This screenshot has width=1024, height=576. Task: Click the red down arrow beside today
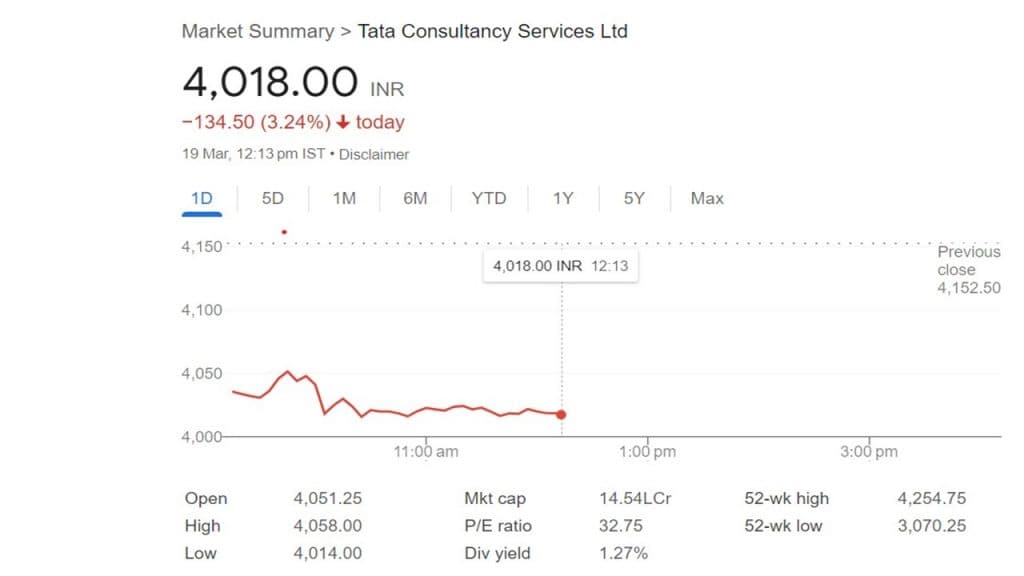pyautogui.click(x=342, y=123)
